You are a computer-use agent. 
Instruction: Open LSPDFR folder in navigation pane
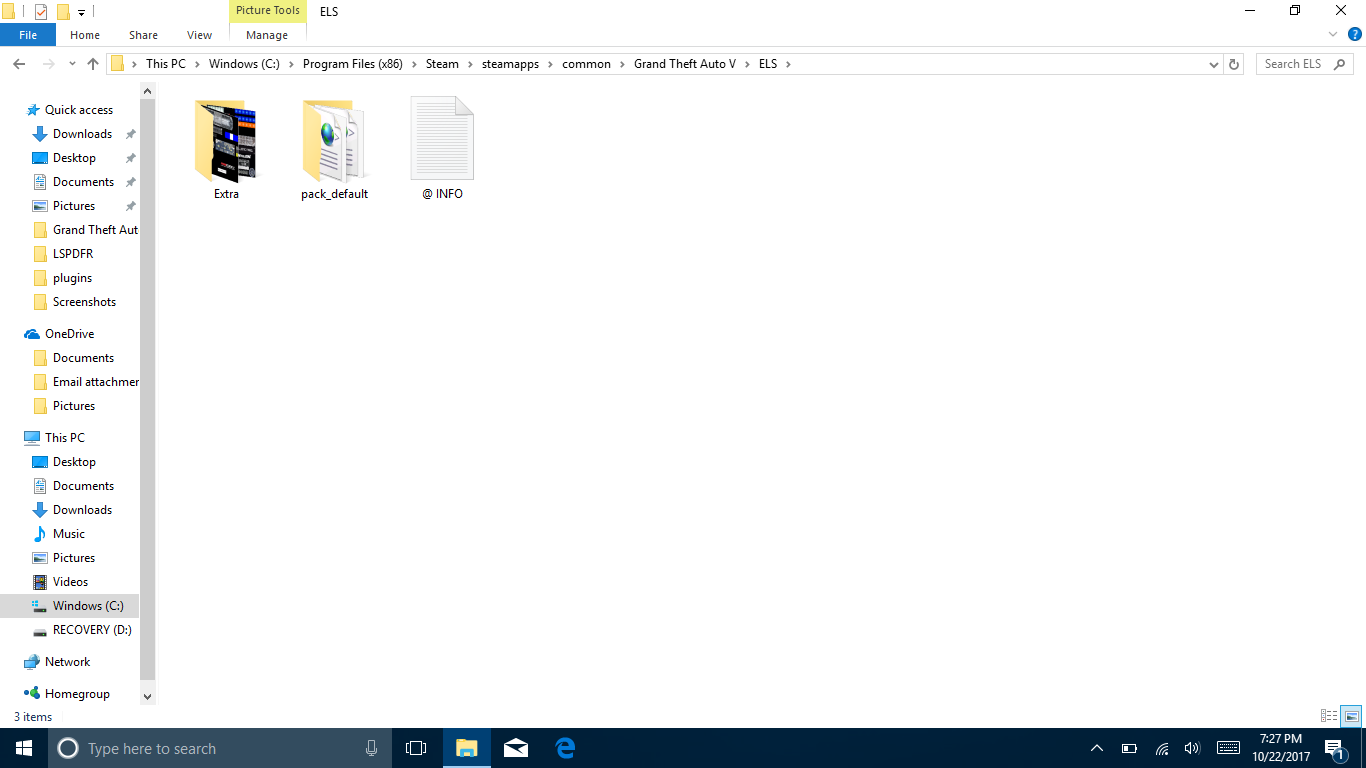coord(72,254)
